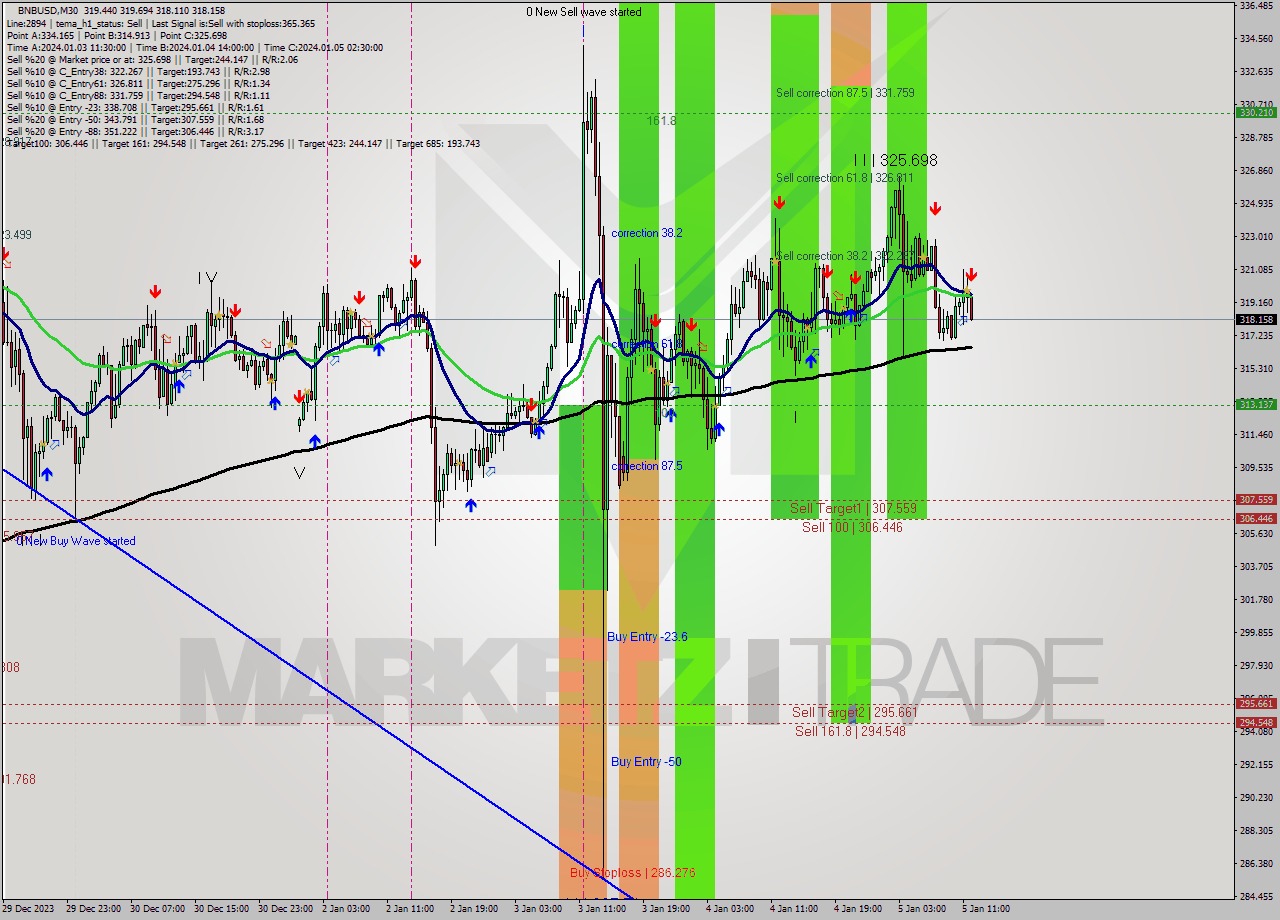This screenshot has height=920, width=1280.
Task: Click the red 306.446 price tag
Action: point(1257,519)
